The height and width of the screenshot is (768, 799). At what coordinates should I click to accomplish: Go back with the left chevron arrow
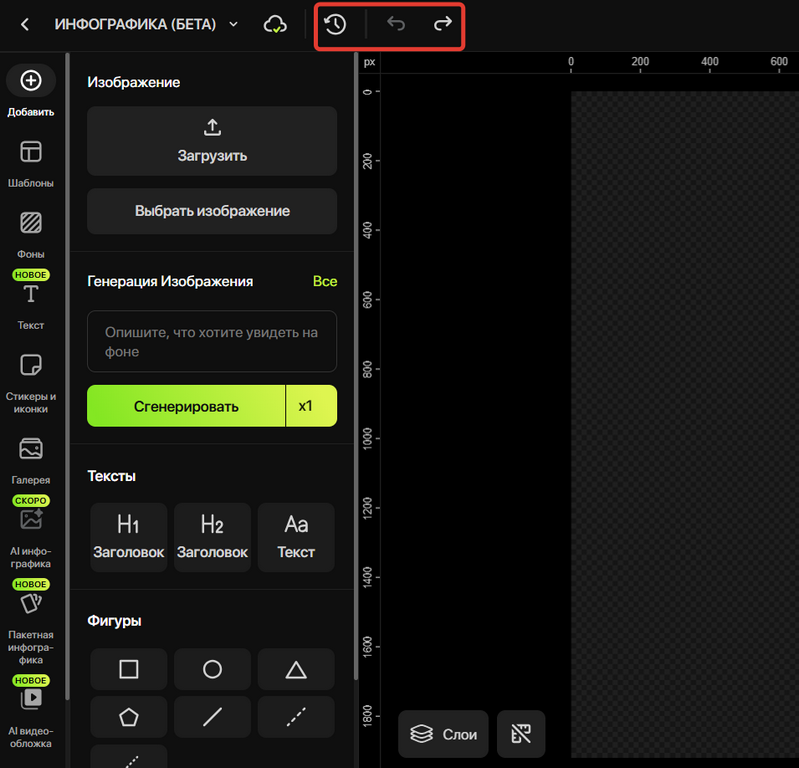24,24
